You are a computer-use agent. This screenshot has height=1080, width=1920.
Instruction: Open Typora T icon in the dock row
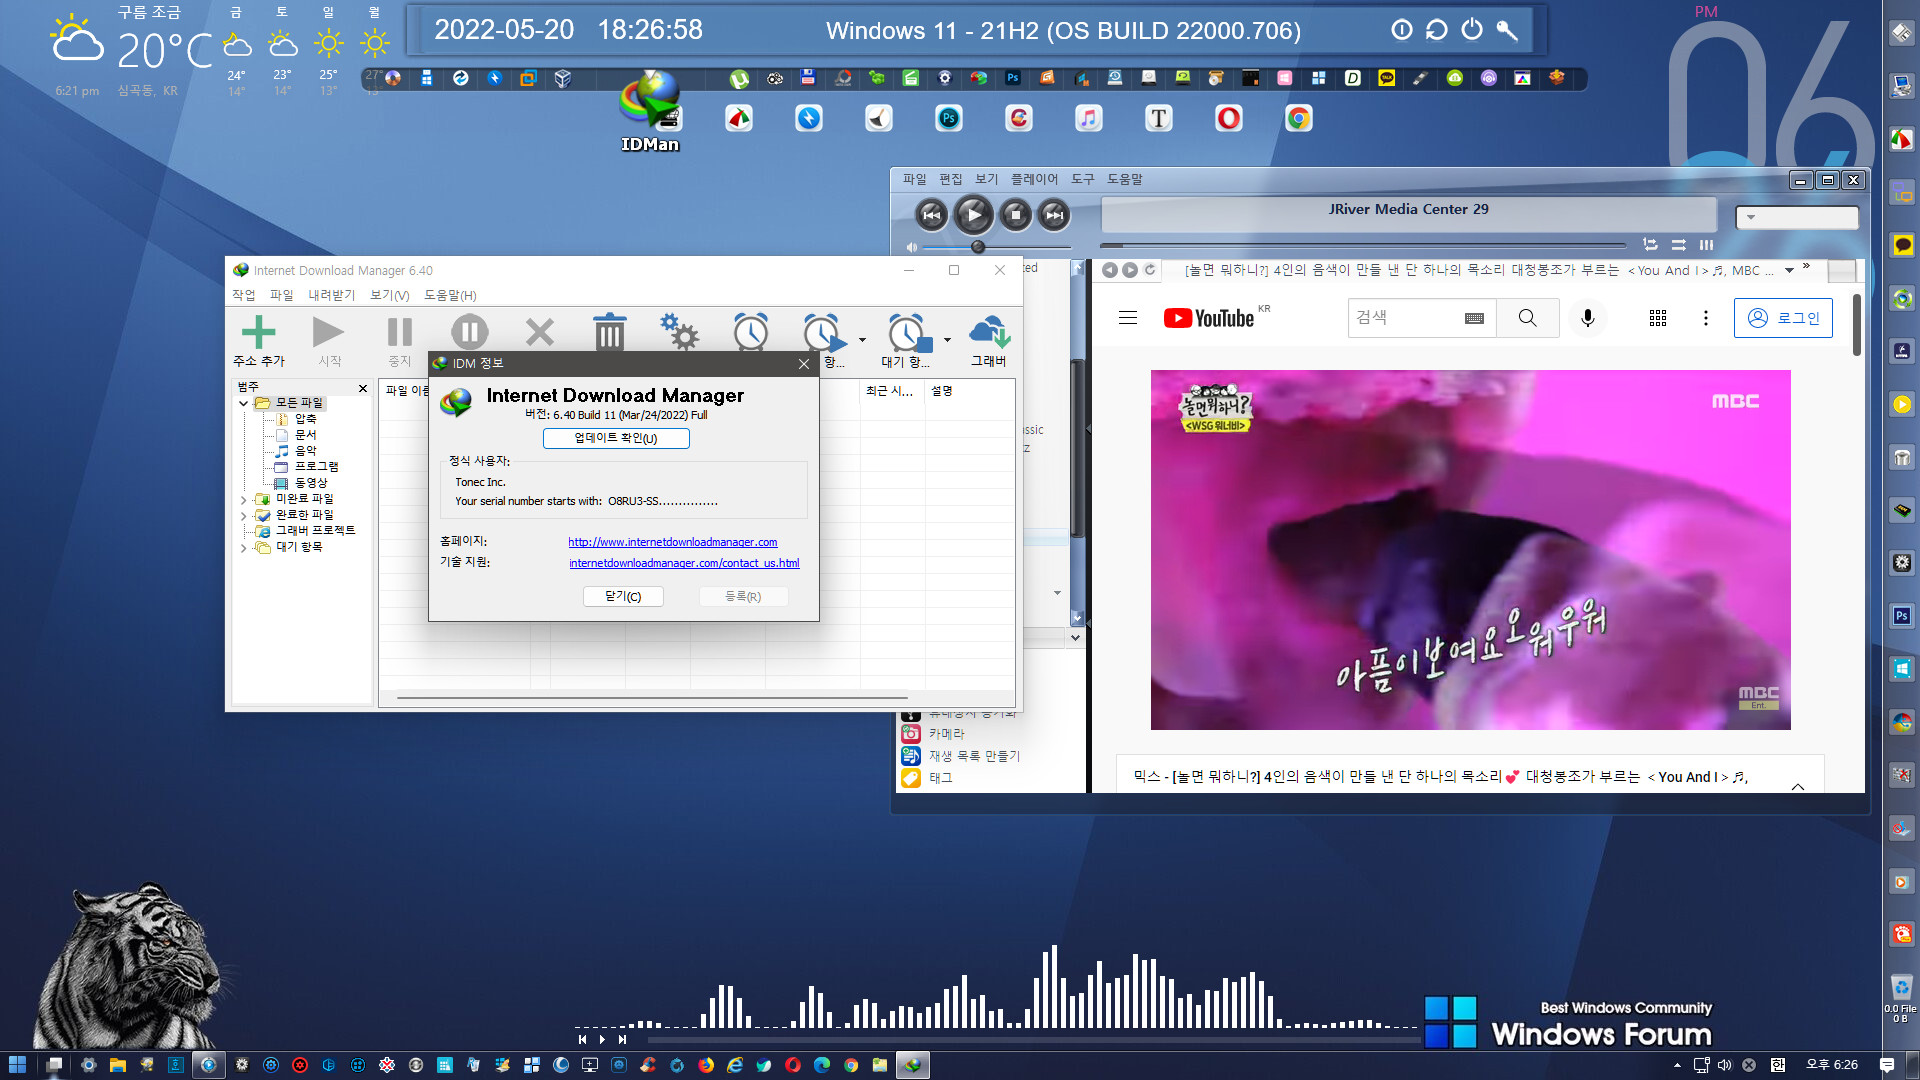click(x=1159, y=118)
